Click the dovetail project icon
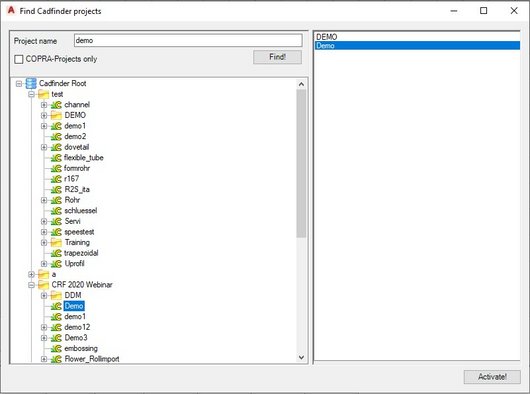The height and width of the screenshot is (394, 530). (56, 147)
